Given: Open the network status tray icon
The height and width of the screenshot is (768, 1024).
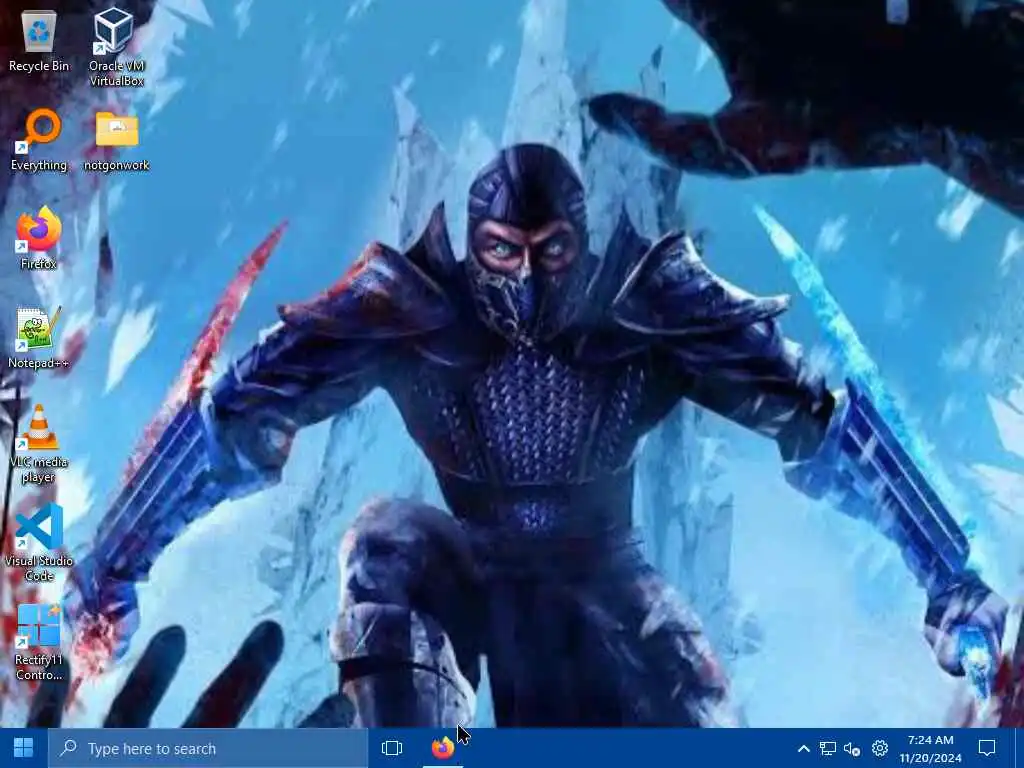Looking at the screenshot, I should (x=828, y=748).
